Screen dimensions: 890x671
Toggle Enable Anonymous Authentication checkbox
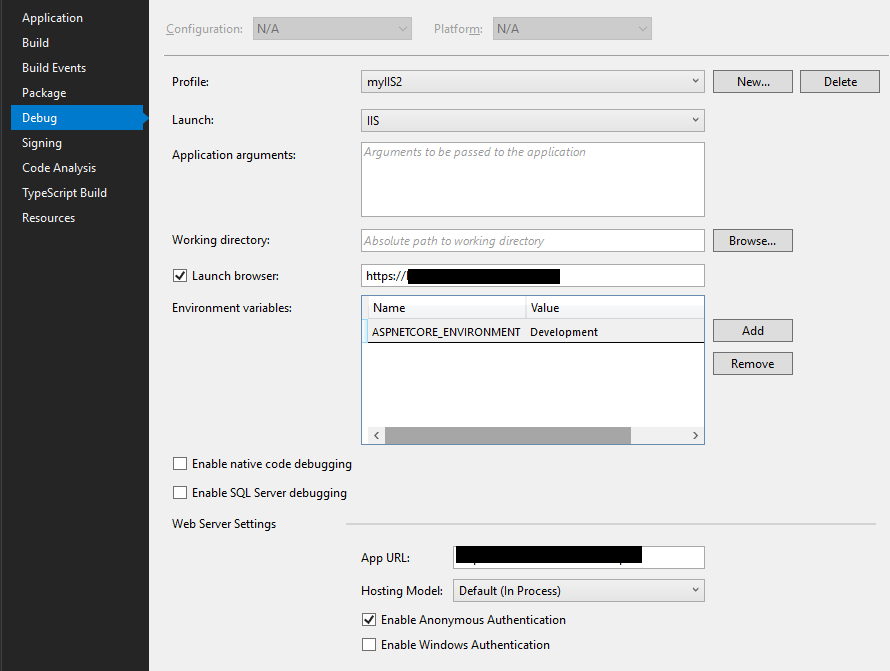(369, 620)
